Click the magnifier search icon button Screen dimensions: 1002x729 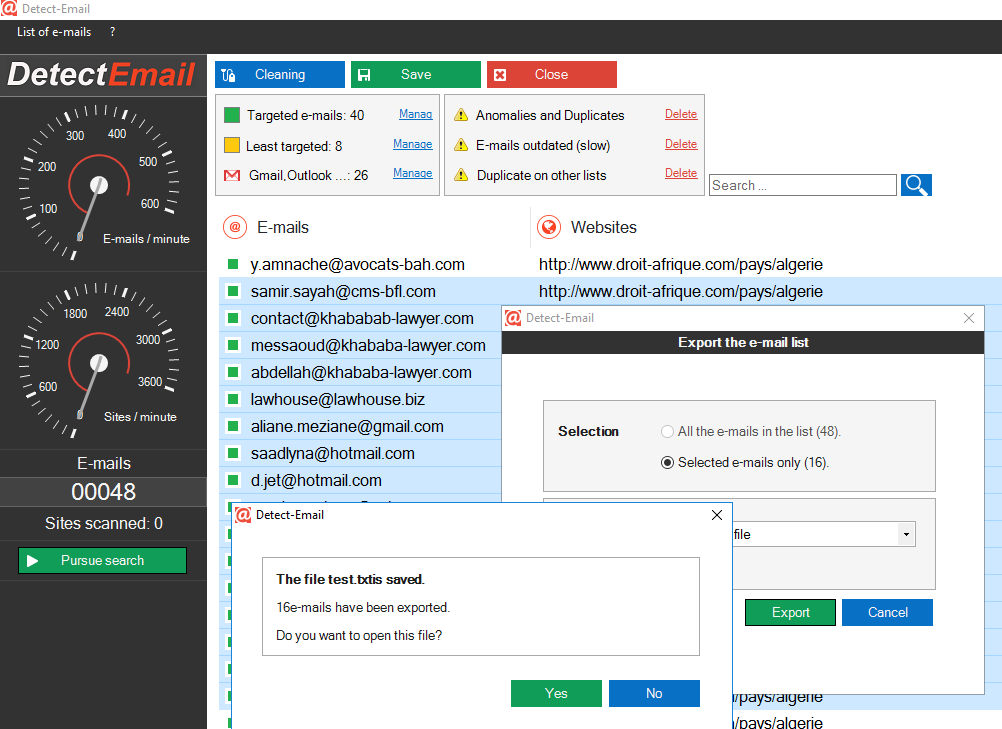[x=916, y=185]
